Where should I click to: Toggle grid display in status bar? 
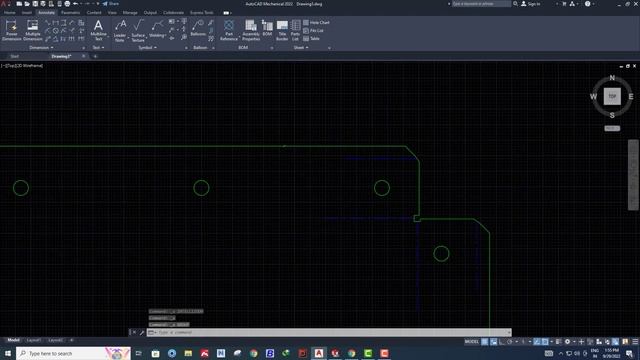tap(484, 342)
